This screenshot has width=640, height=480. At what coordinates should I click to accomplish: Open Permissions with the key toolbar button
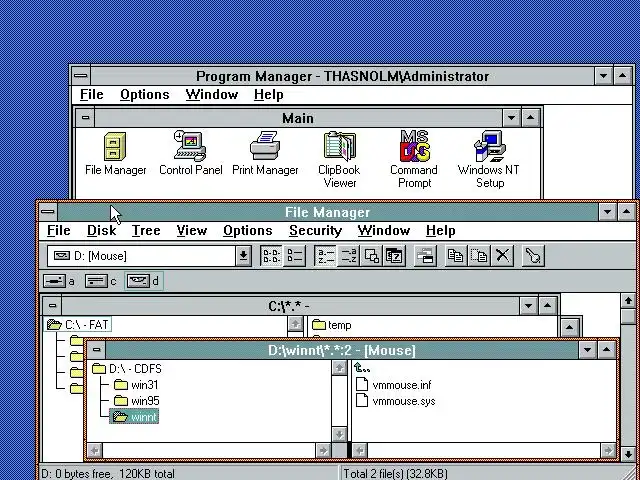pyautogui.click(x=533, y=256)
